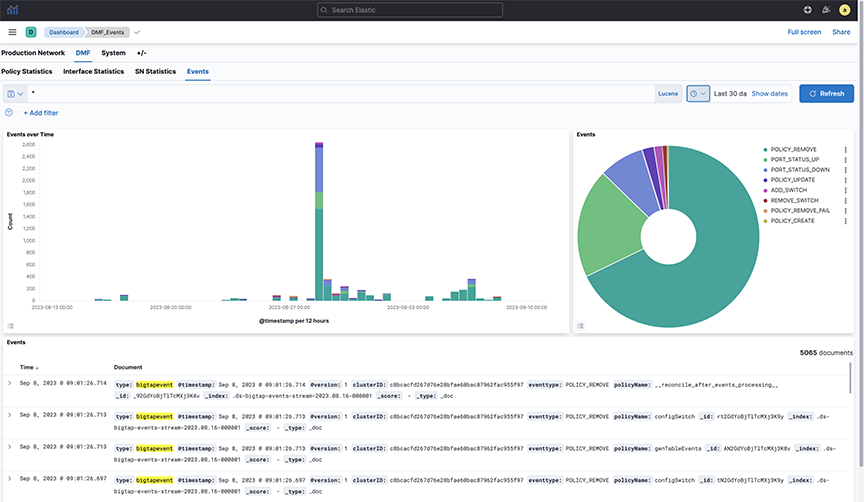Toggle legend on Events over Time chart
The width and height of the screenshot is (864, 502).
10,326
